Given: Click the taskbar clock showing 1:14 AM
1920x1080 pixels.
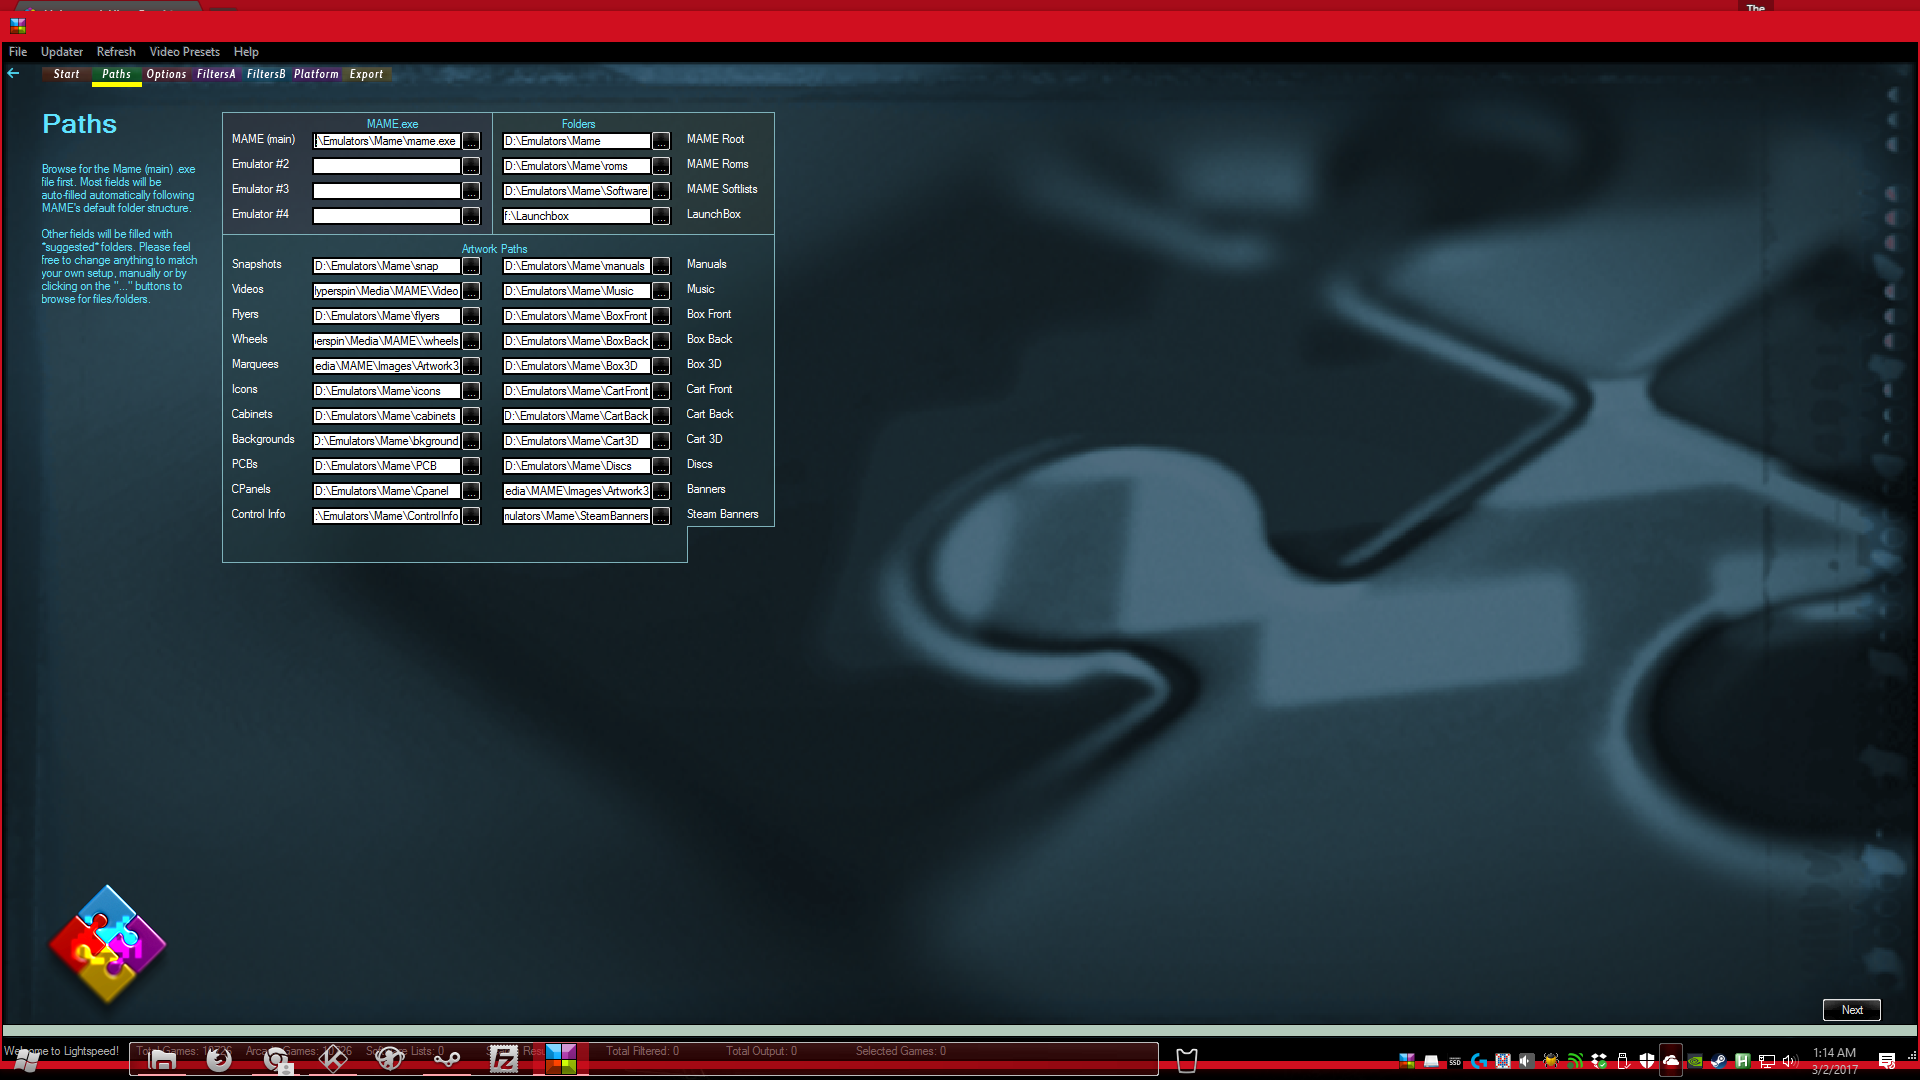Looking at the screenshot, I should point(1835,1061).
